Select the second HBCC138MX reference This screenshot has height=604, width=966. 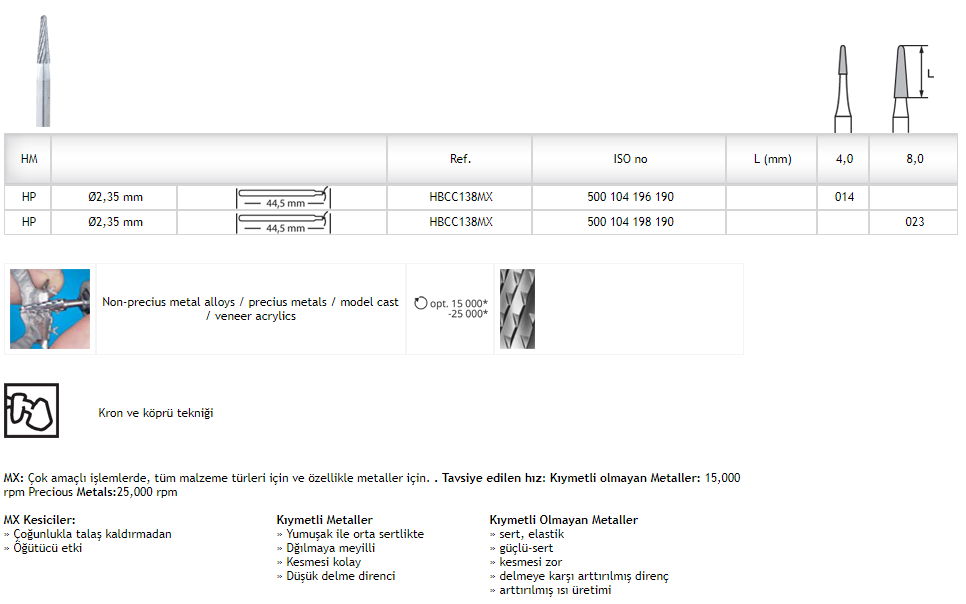tap(460, 222)
